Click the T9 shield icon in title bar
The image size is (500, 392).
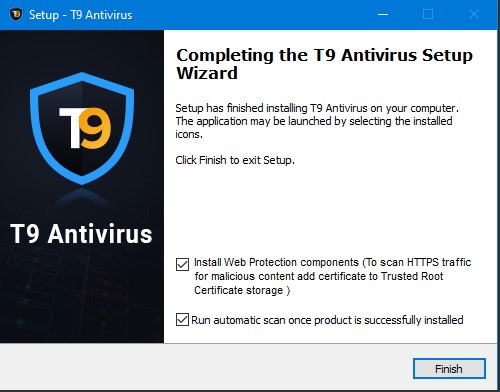15,14
